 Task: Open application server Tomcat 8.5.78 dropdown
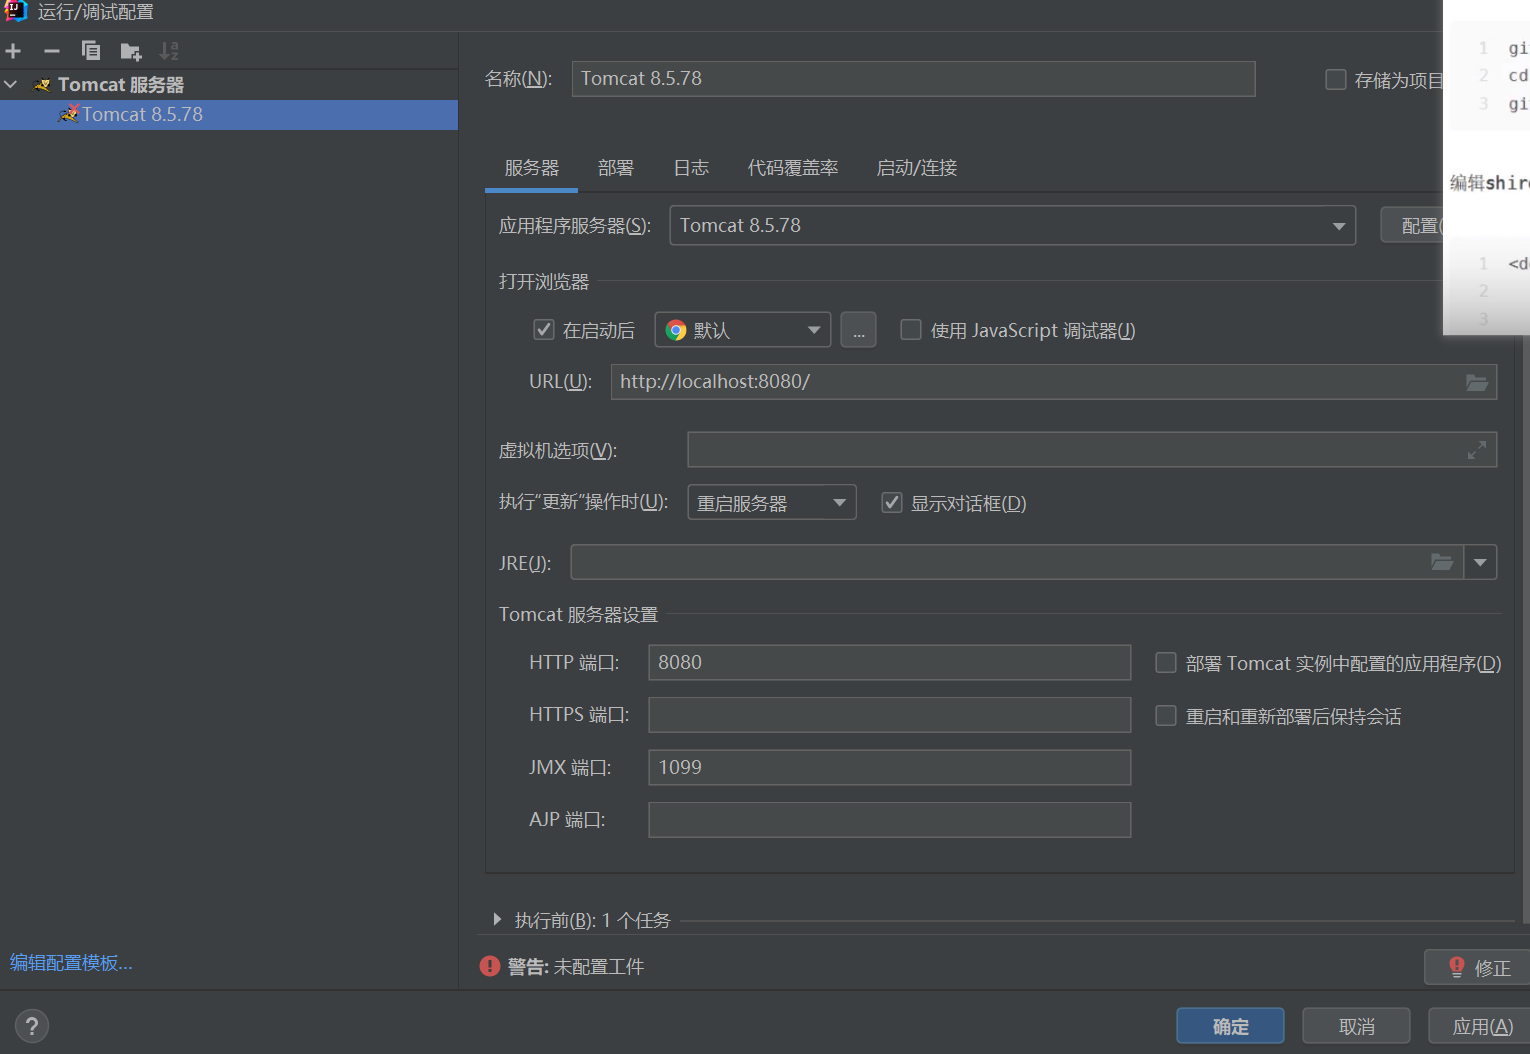(x=1012, y=226)
